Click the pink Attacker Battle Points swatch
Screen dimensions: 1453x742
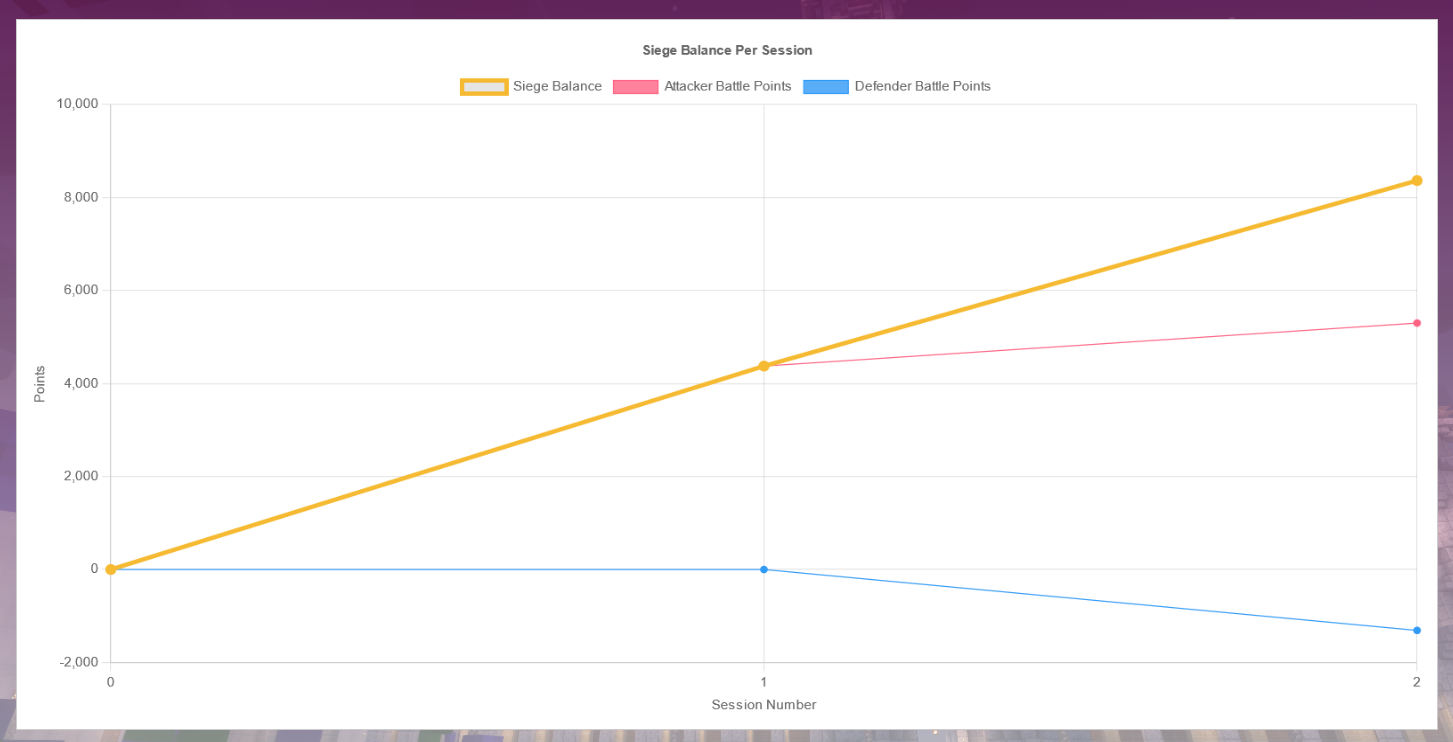[x=636, y=87]
